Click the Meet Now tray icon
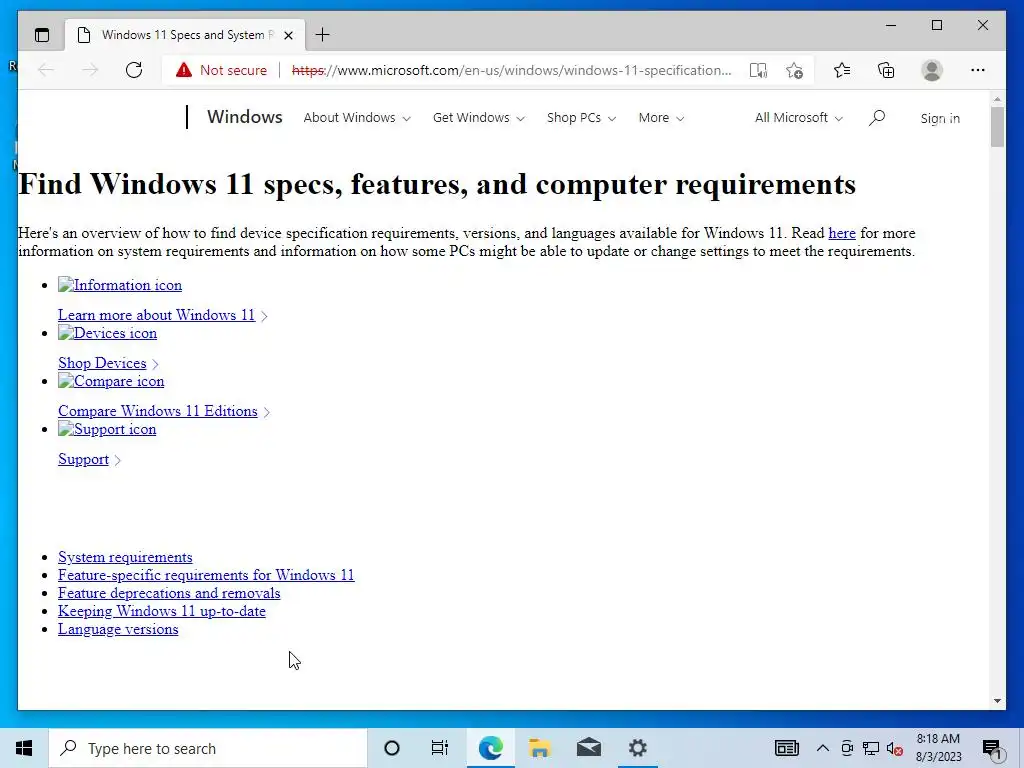 pyautogui.click(x=847, y=748)
